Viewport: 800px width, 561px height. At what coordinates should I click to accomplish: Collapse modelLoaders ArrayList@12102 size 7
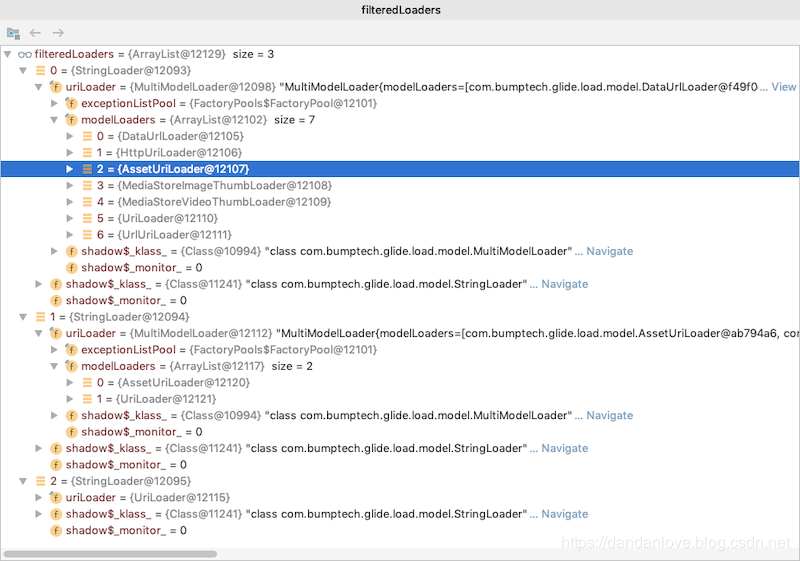[x=55, y=120]
